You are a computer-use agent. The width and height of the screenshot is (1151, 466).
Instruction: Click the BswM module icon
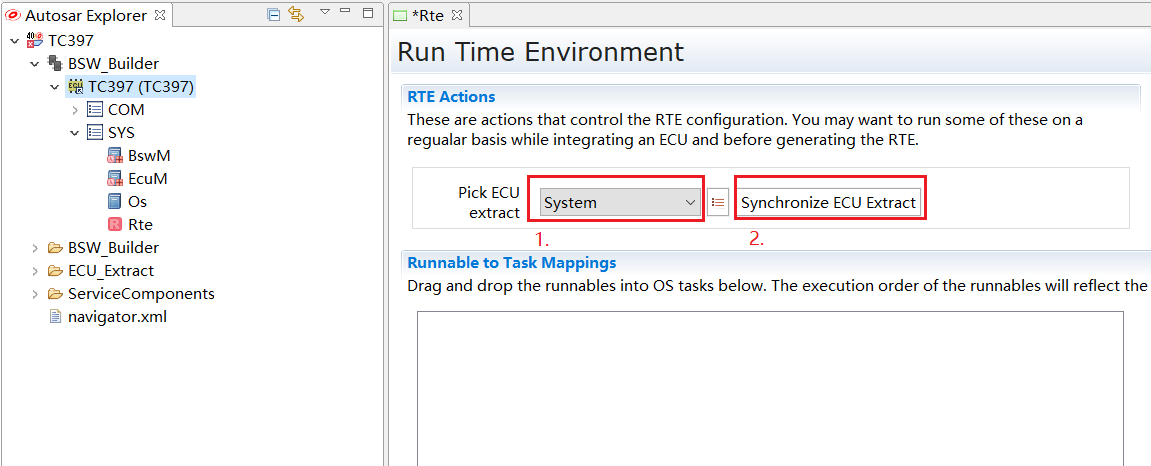coord(115,156)
